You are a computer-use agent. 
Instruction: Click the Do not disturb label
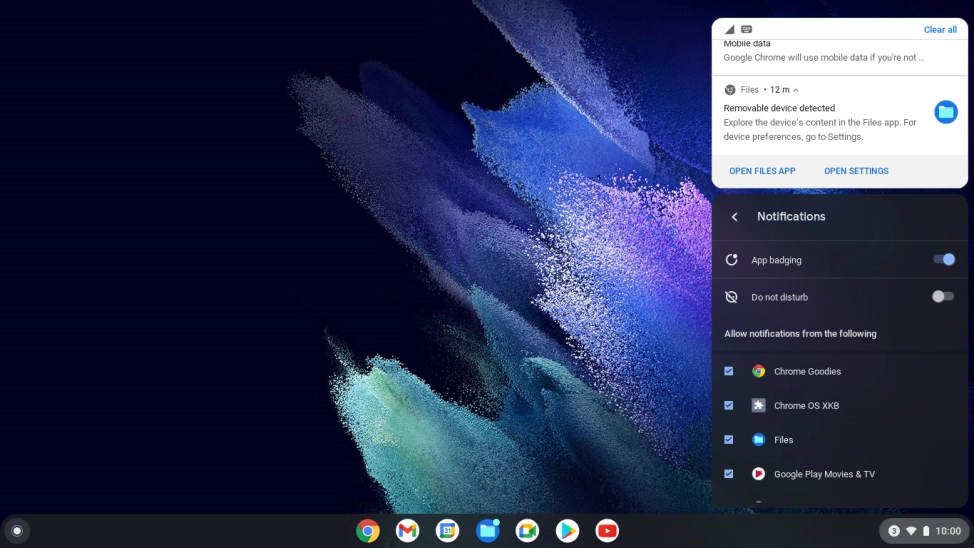pyautogui.click(x=780, y=297)
